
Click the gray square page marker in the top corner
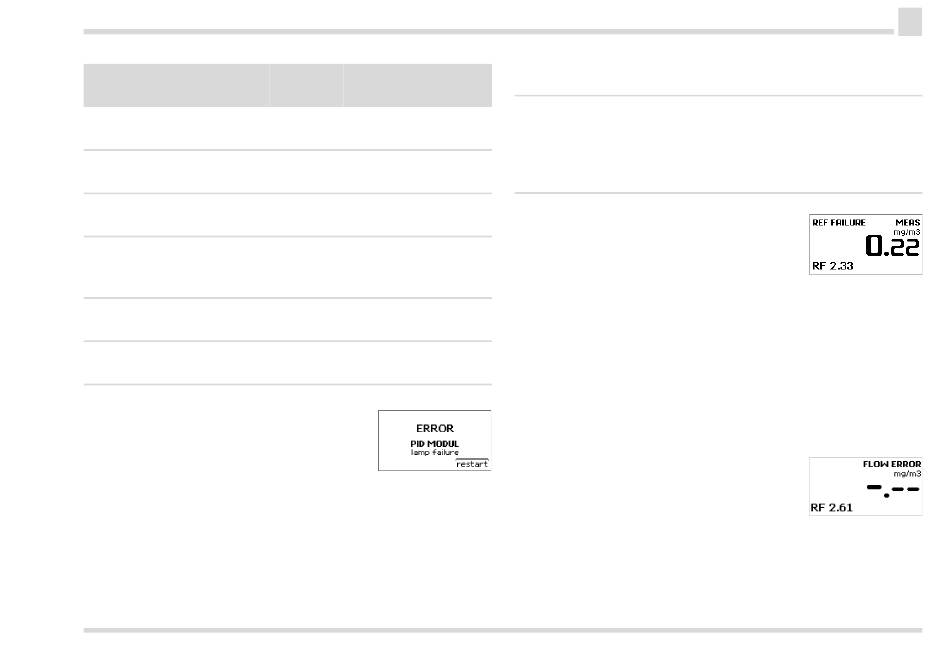[910, 22]
